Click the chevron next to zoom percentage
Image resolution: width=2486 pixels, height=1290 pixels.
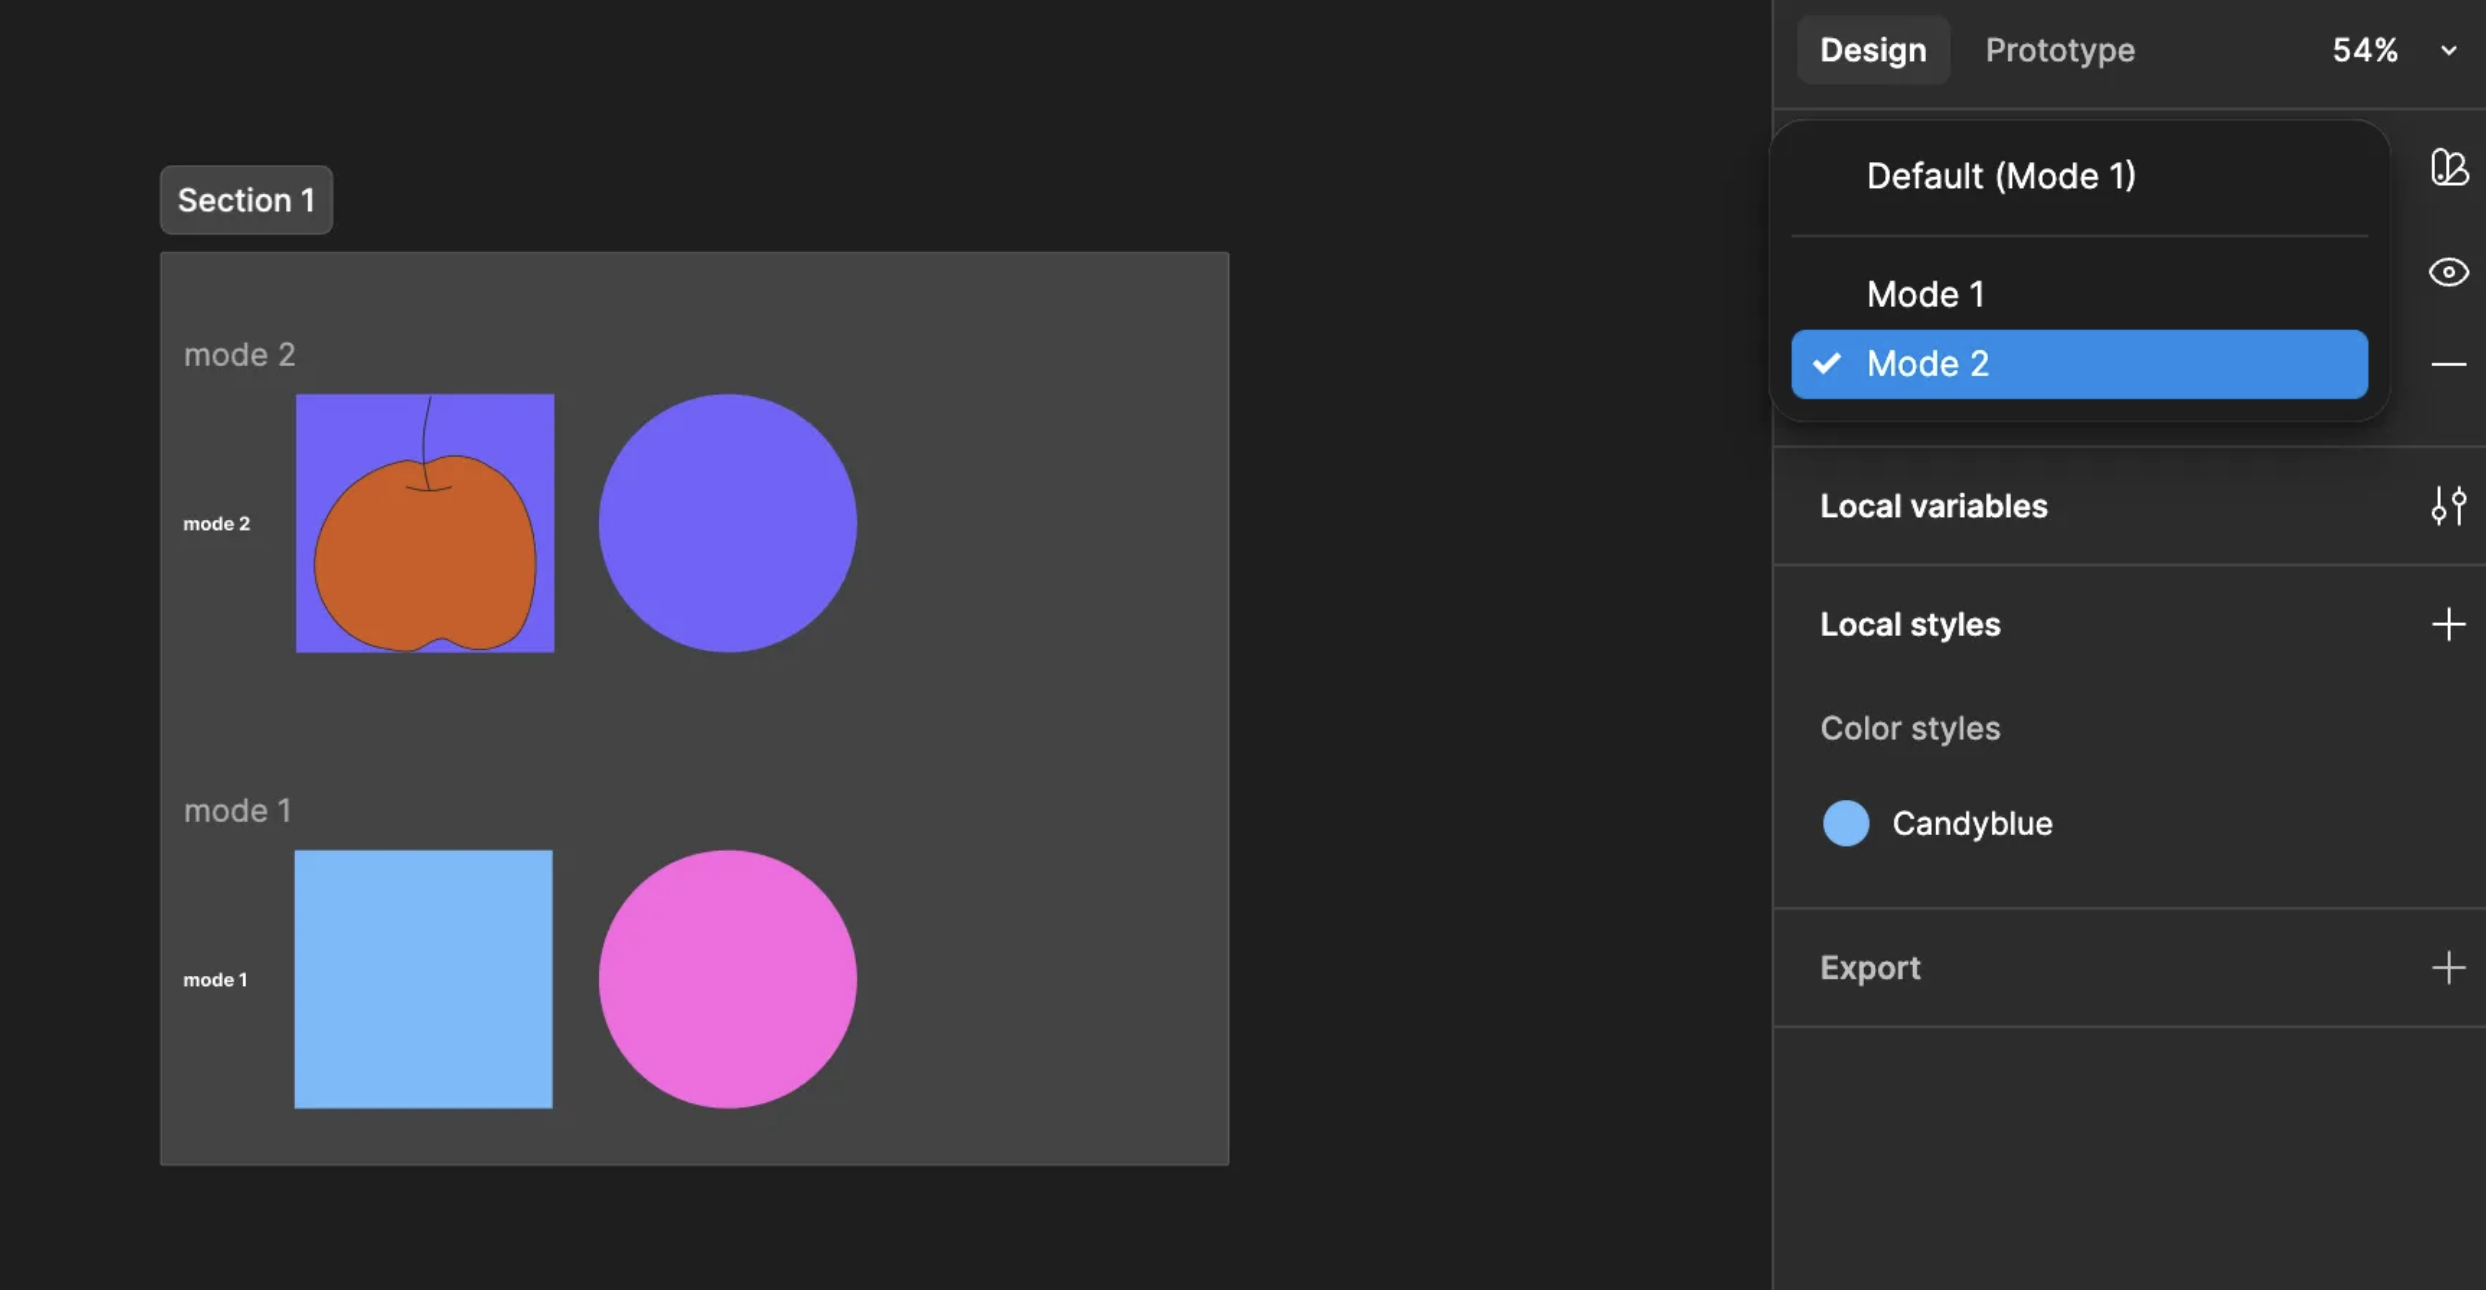click(x=2448, y=50)
